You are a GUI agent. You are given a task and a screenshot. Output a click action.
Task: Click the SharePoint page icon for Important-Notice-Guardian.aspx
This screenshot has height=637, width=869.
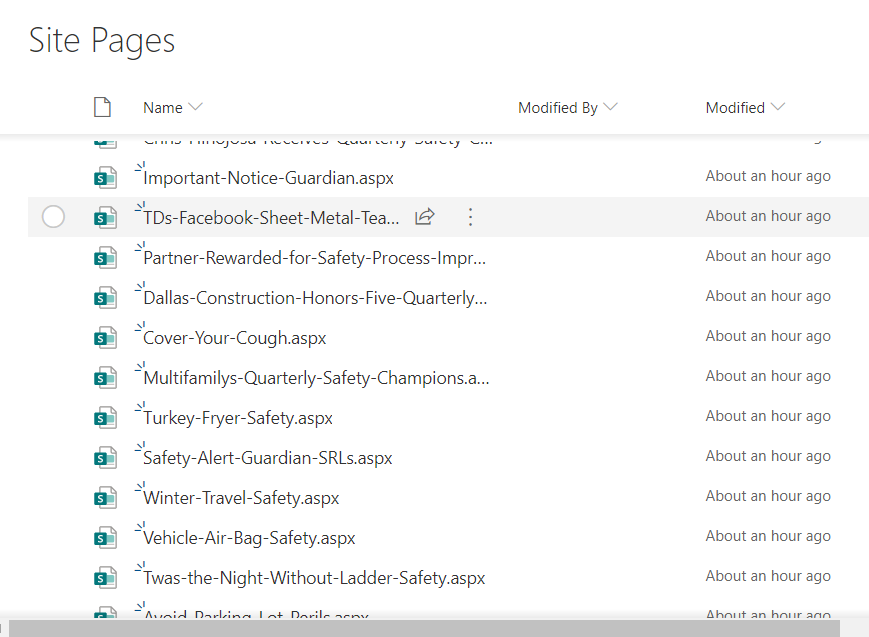point(105,178)
